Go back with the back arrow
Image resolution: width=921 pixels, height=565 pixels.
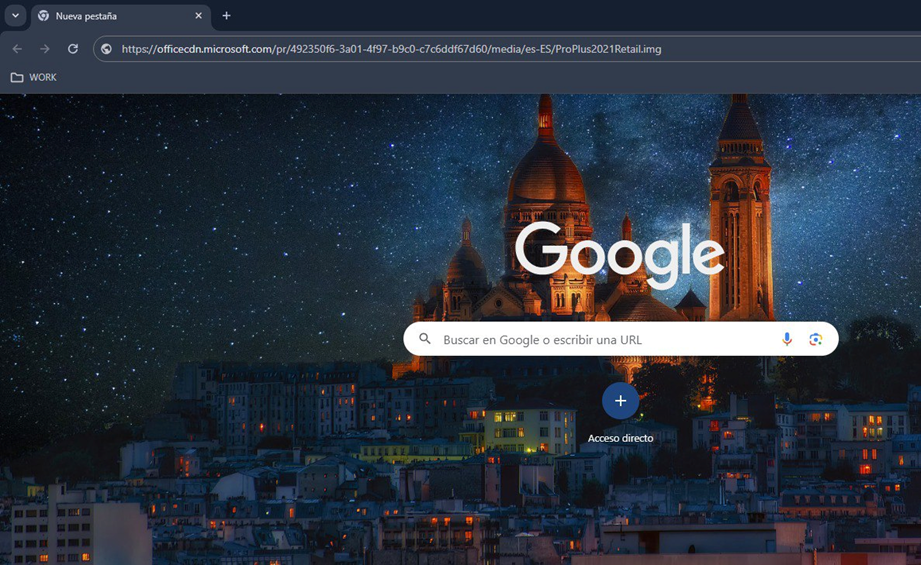click(17, 49)
